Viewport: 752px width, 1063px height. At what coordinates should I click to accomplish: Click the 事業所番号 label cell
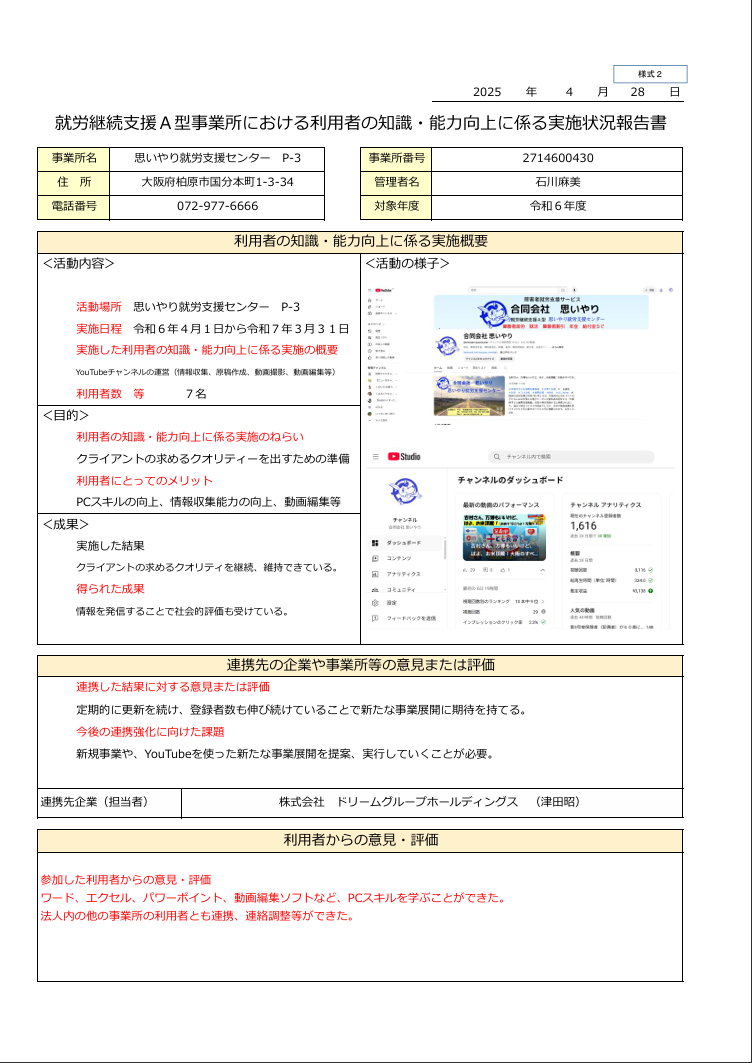[396, 159]
